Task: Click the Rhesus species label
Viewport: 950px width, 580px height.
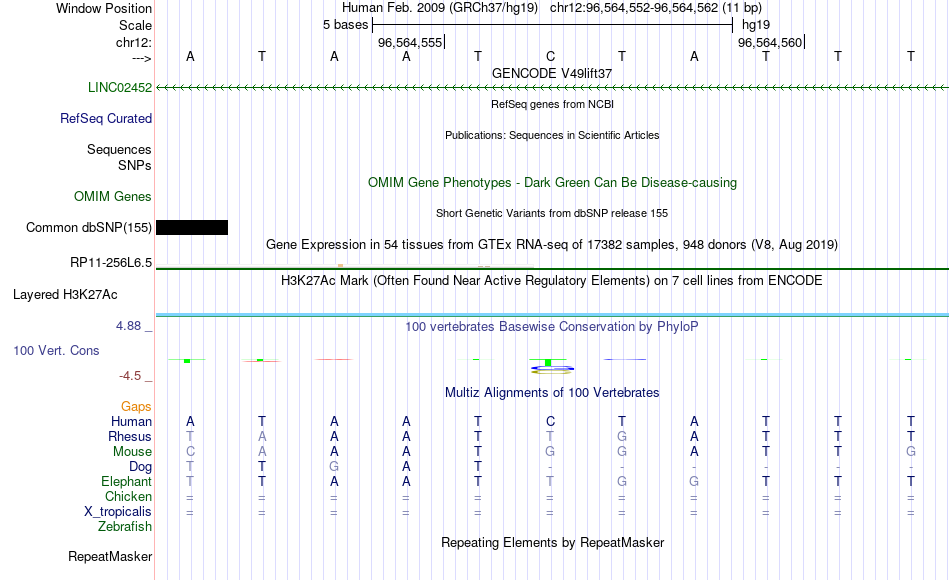Action: click(130, 436)
